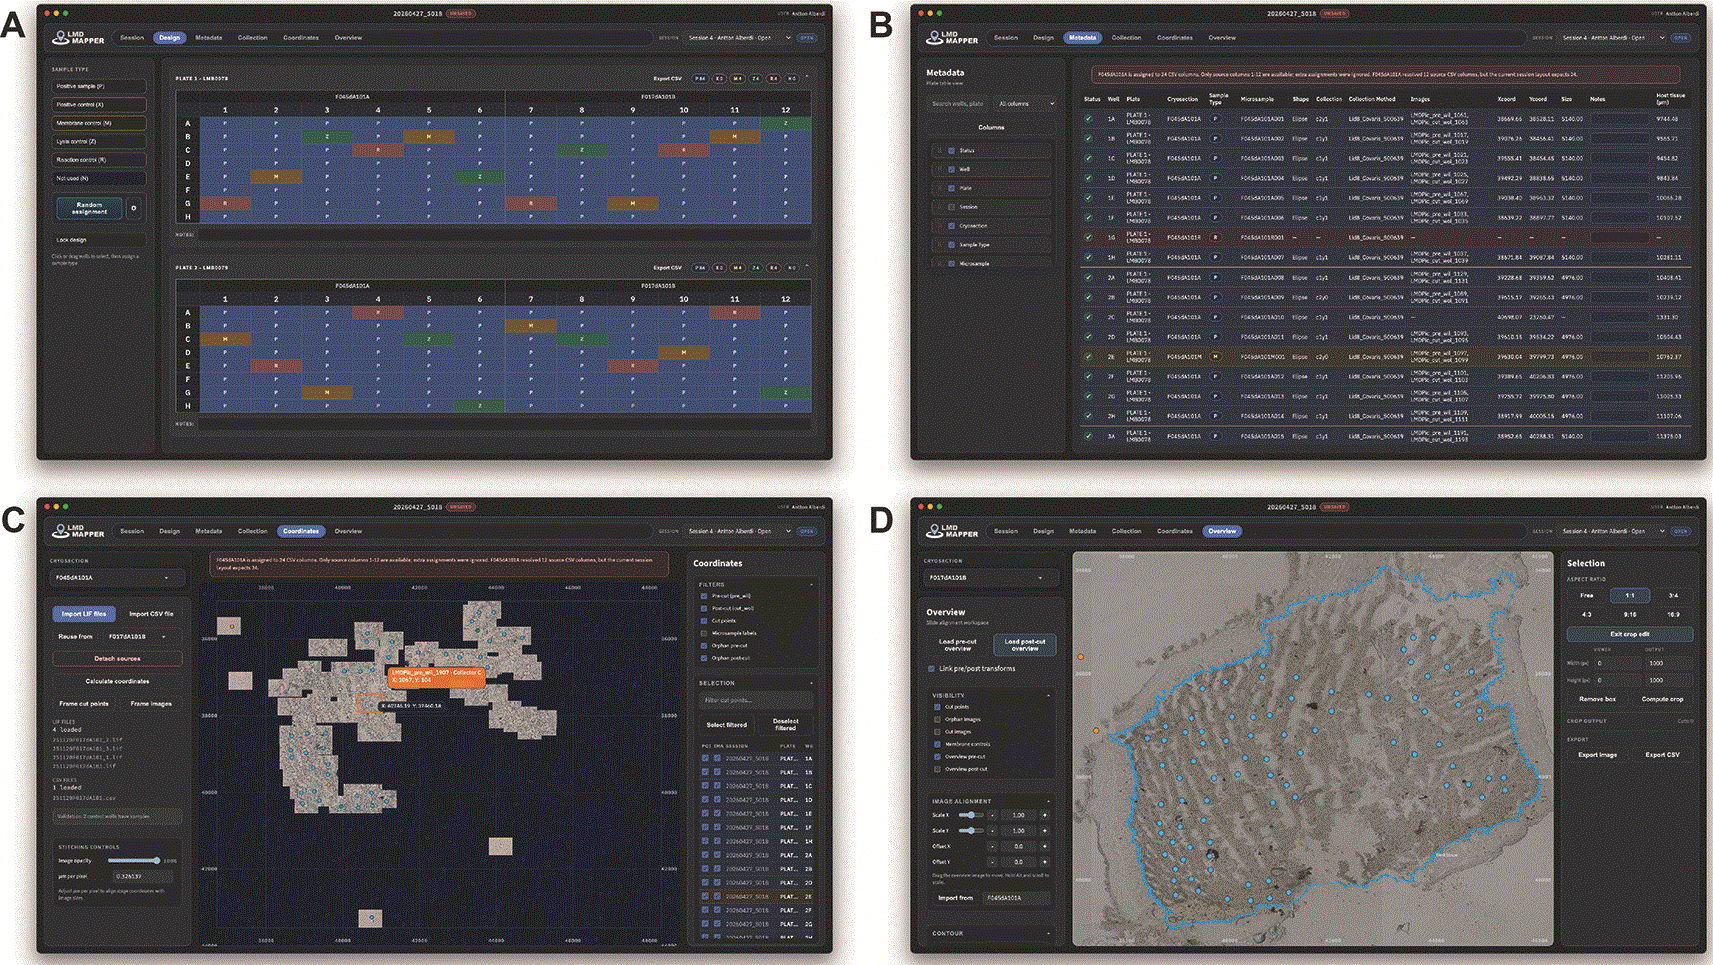Open the All columns dropdown in Metadata
Screen dimensions: 1713x965
(1026, 104)
